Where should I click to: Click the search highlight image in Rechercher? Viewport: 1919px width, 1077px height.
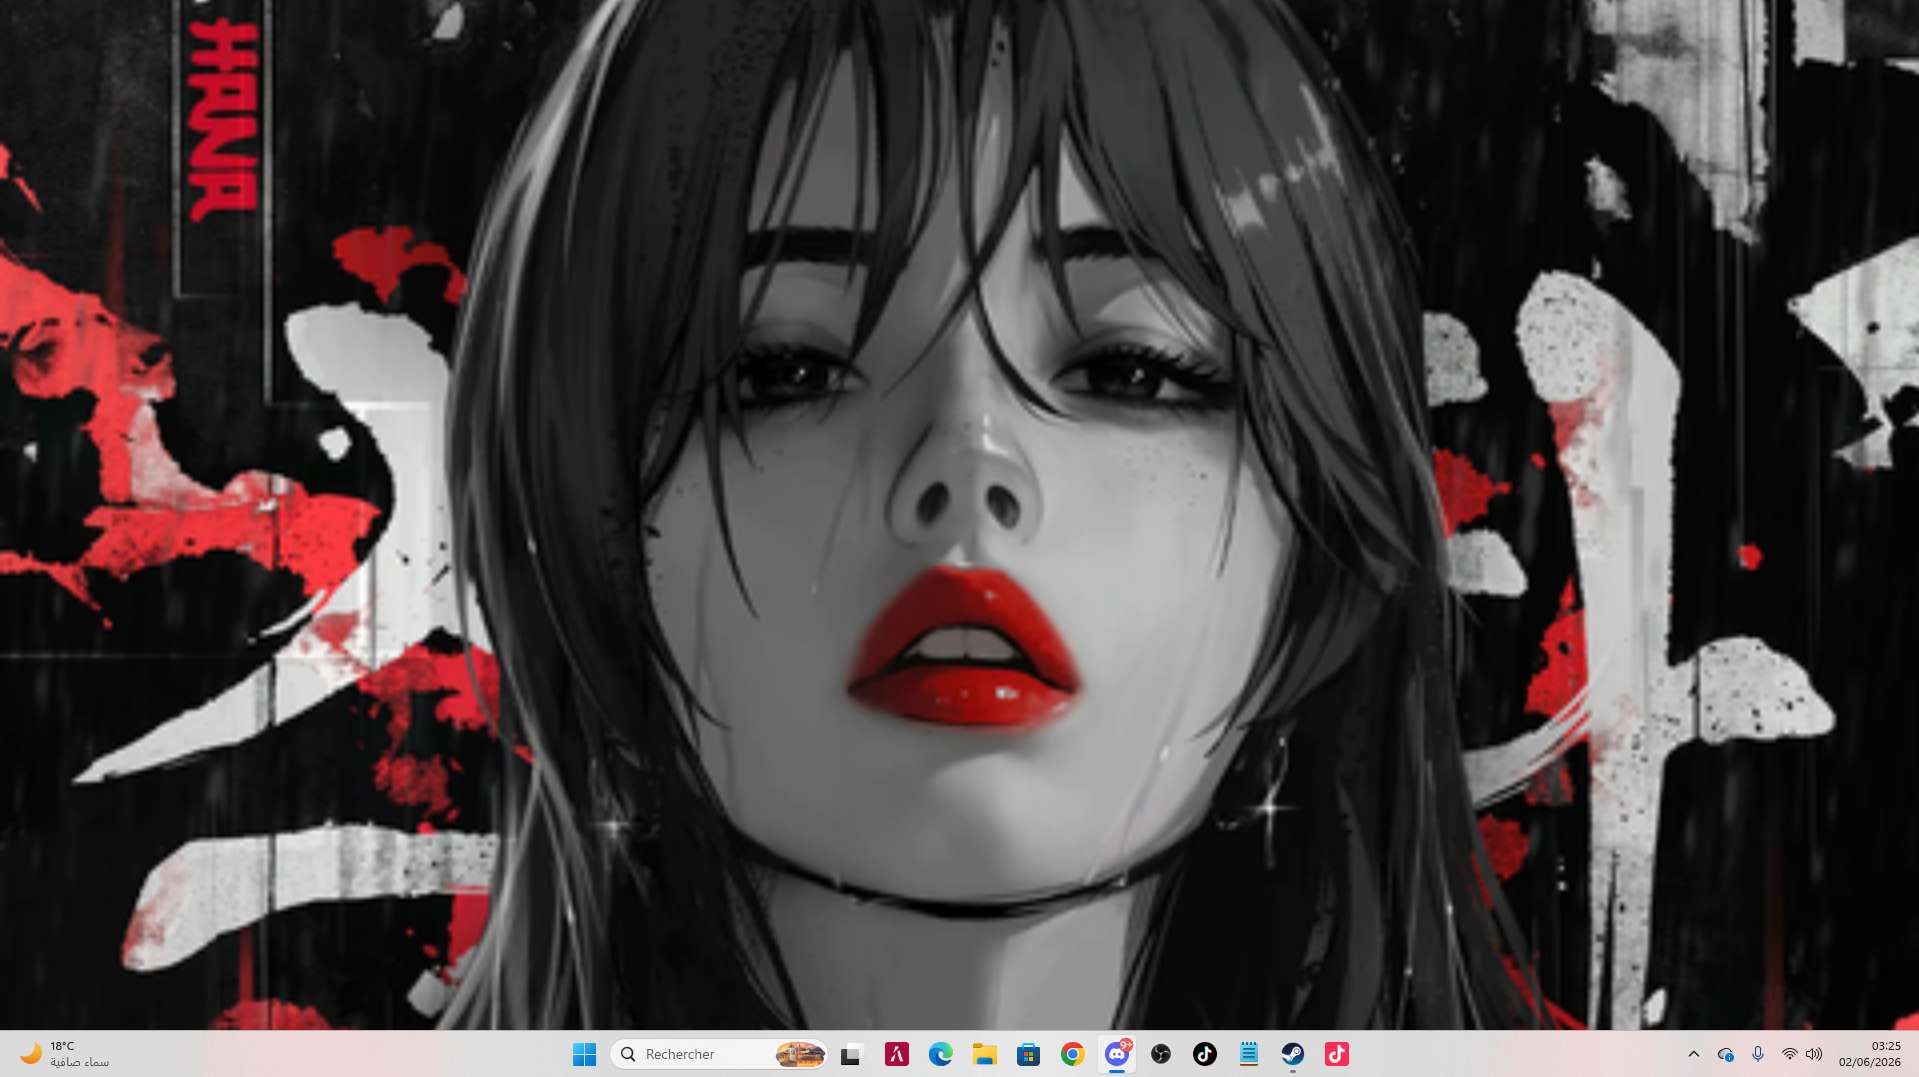[x=800, y=1054]
